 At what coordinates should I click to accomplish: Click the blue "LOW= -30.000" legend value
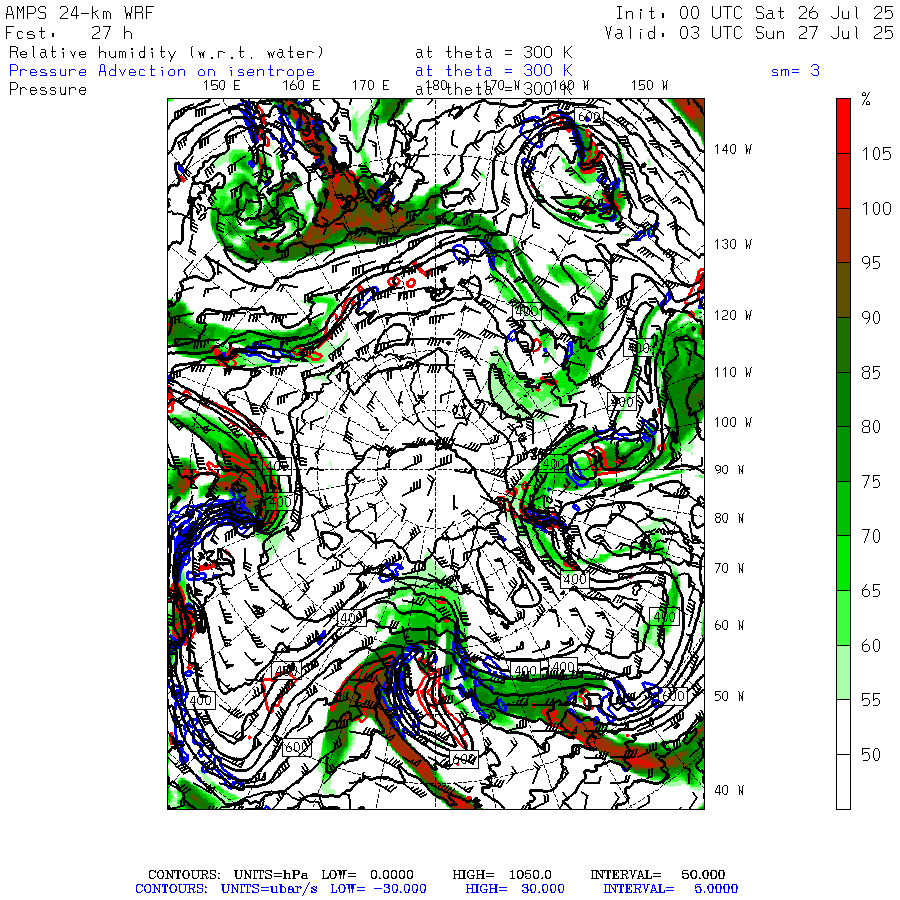coord(378,889)
